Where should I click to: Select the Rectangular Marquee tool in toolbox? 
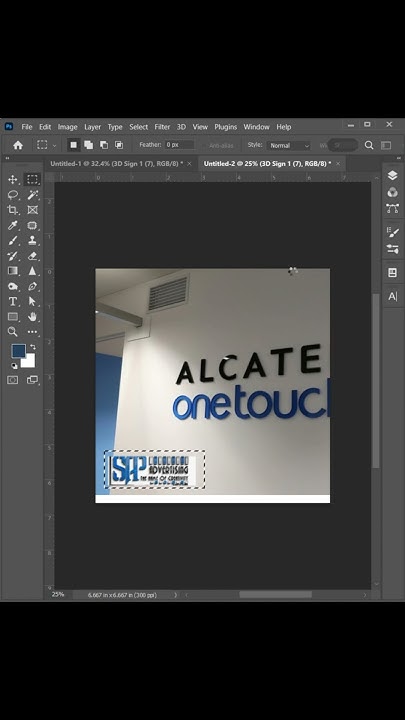tap(32, 180)
